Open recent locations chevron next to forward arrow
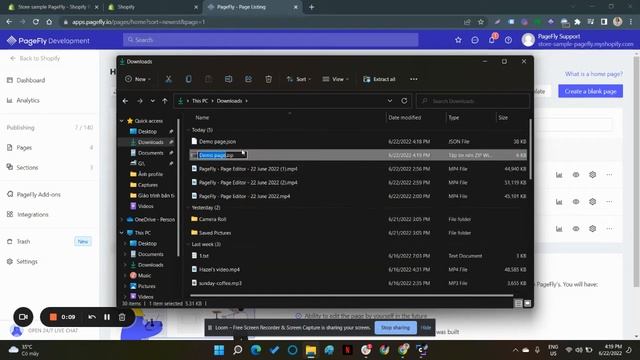This screenshot has height=360, width=640. click(152, 101)
